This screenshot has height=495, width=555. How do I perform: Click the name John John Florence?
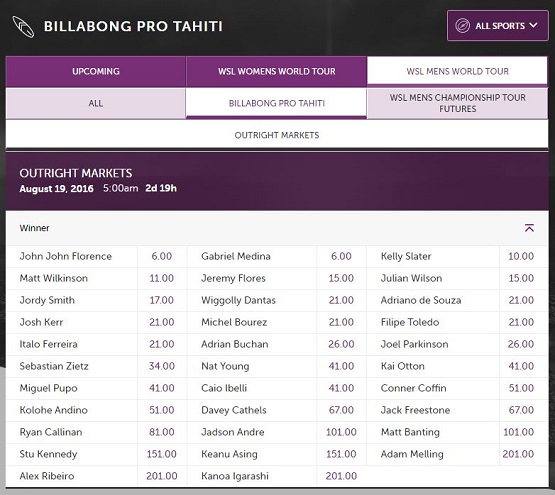point(65,256)
